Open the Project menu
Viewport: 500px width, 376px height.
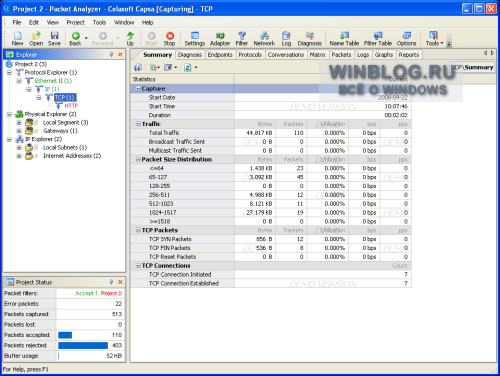[75, 22]
